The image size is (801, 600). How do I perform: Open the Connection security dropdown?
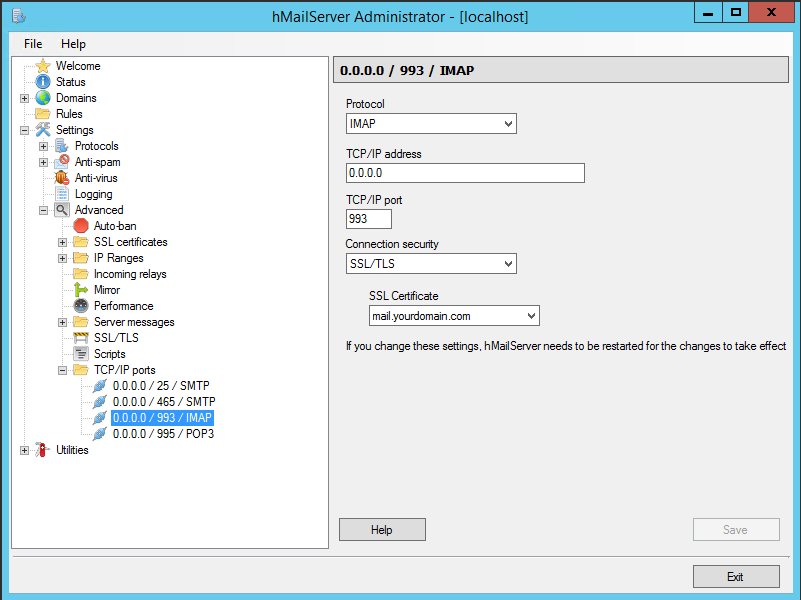coord(431,263)
